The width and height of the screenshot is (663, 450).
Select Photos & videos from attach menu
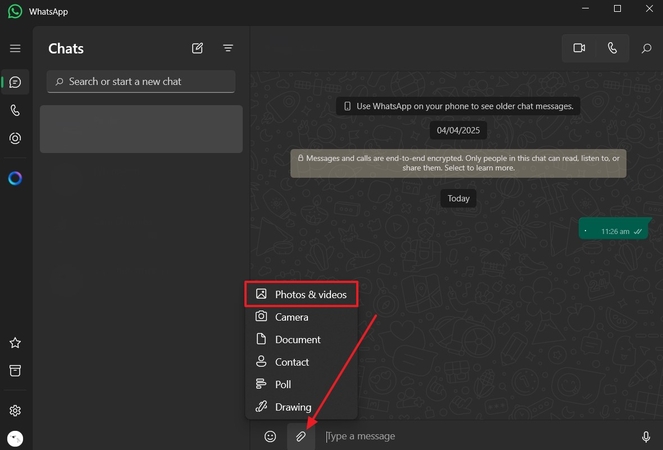tap(301, 294)
